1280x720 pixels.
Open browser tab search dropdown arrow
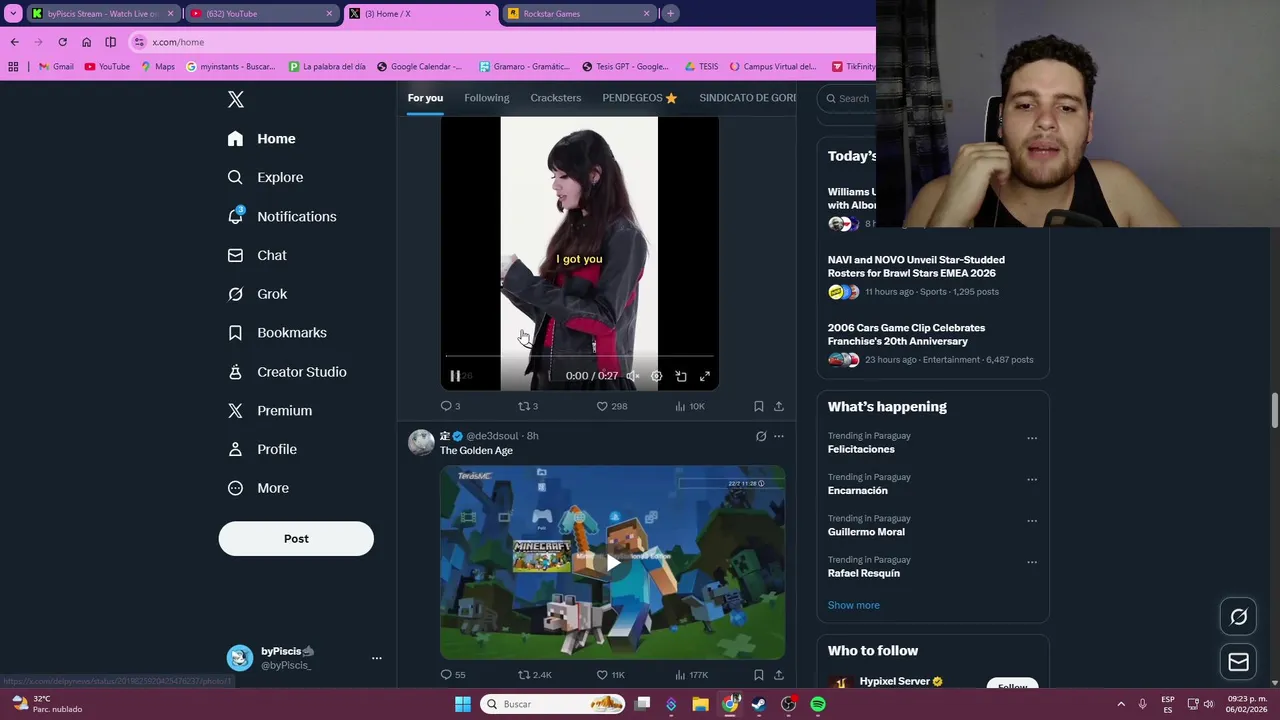[x=13, y=13]
